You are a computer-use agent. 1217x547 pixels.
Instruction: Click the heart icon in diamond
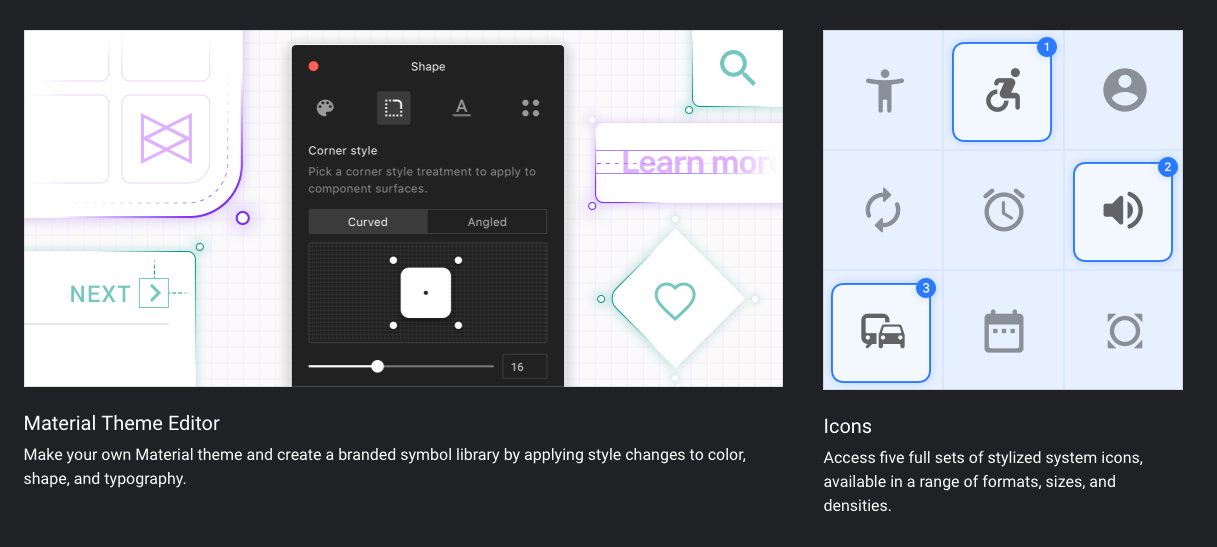(675, 299)
